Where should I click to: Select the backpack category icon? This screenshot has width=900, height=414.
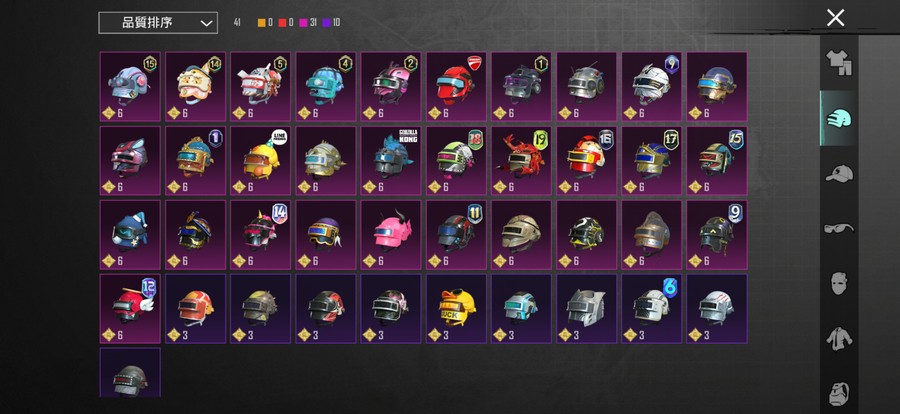tap(839, 392)
